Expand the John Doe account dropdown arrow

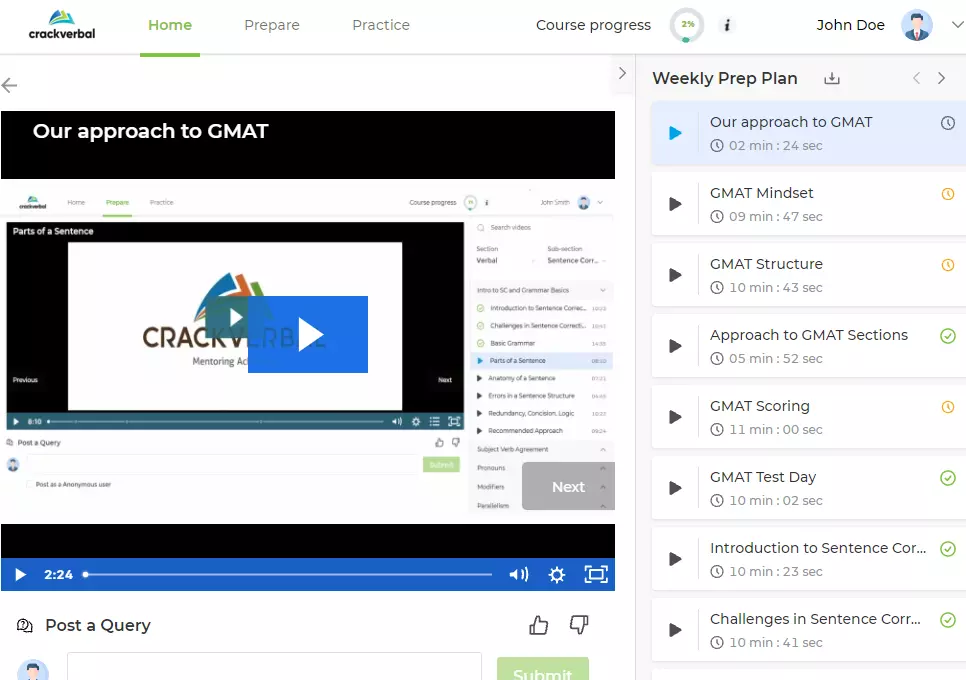click(x=957, y=25)
